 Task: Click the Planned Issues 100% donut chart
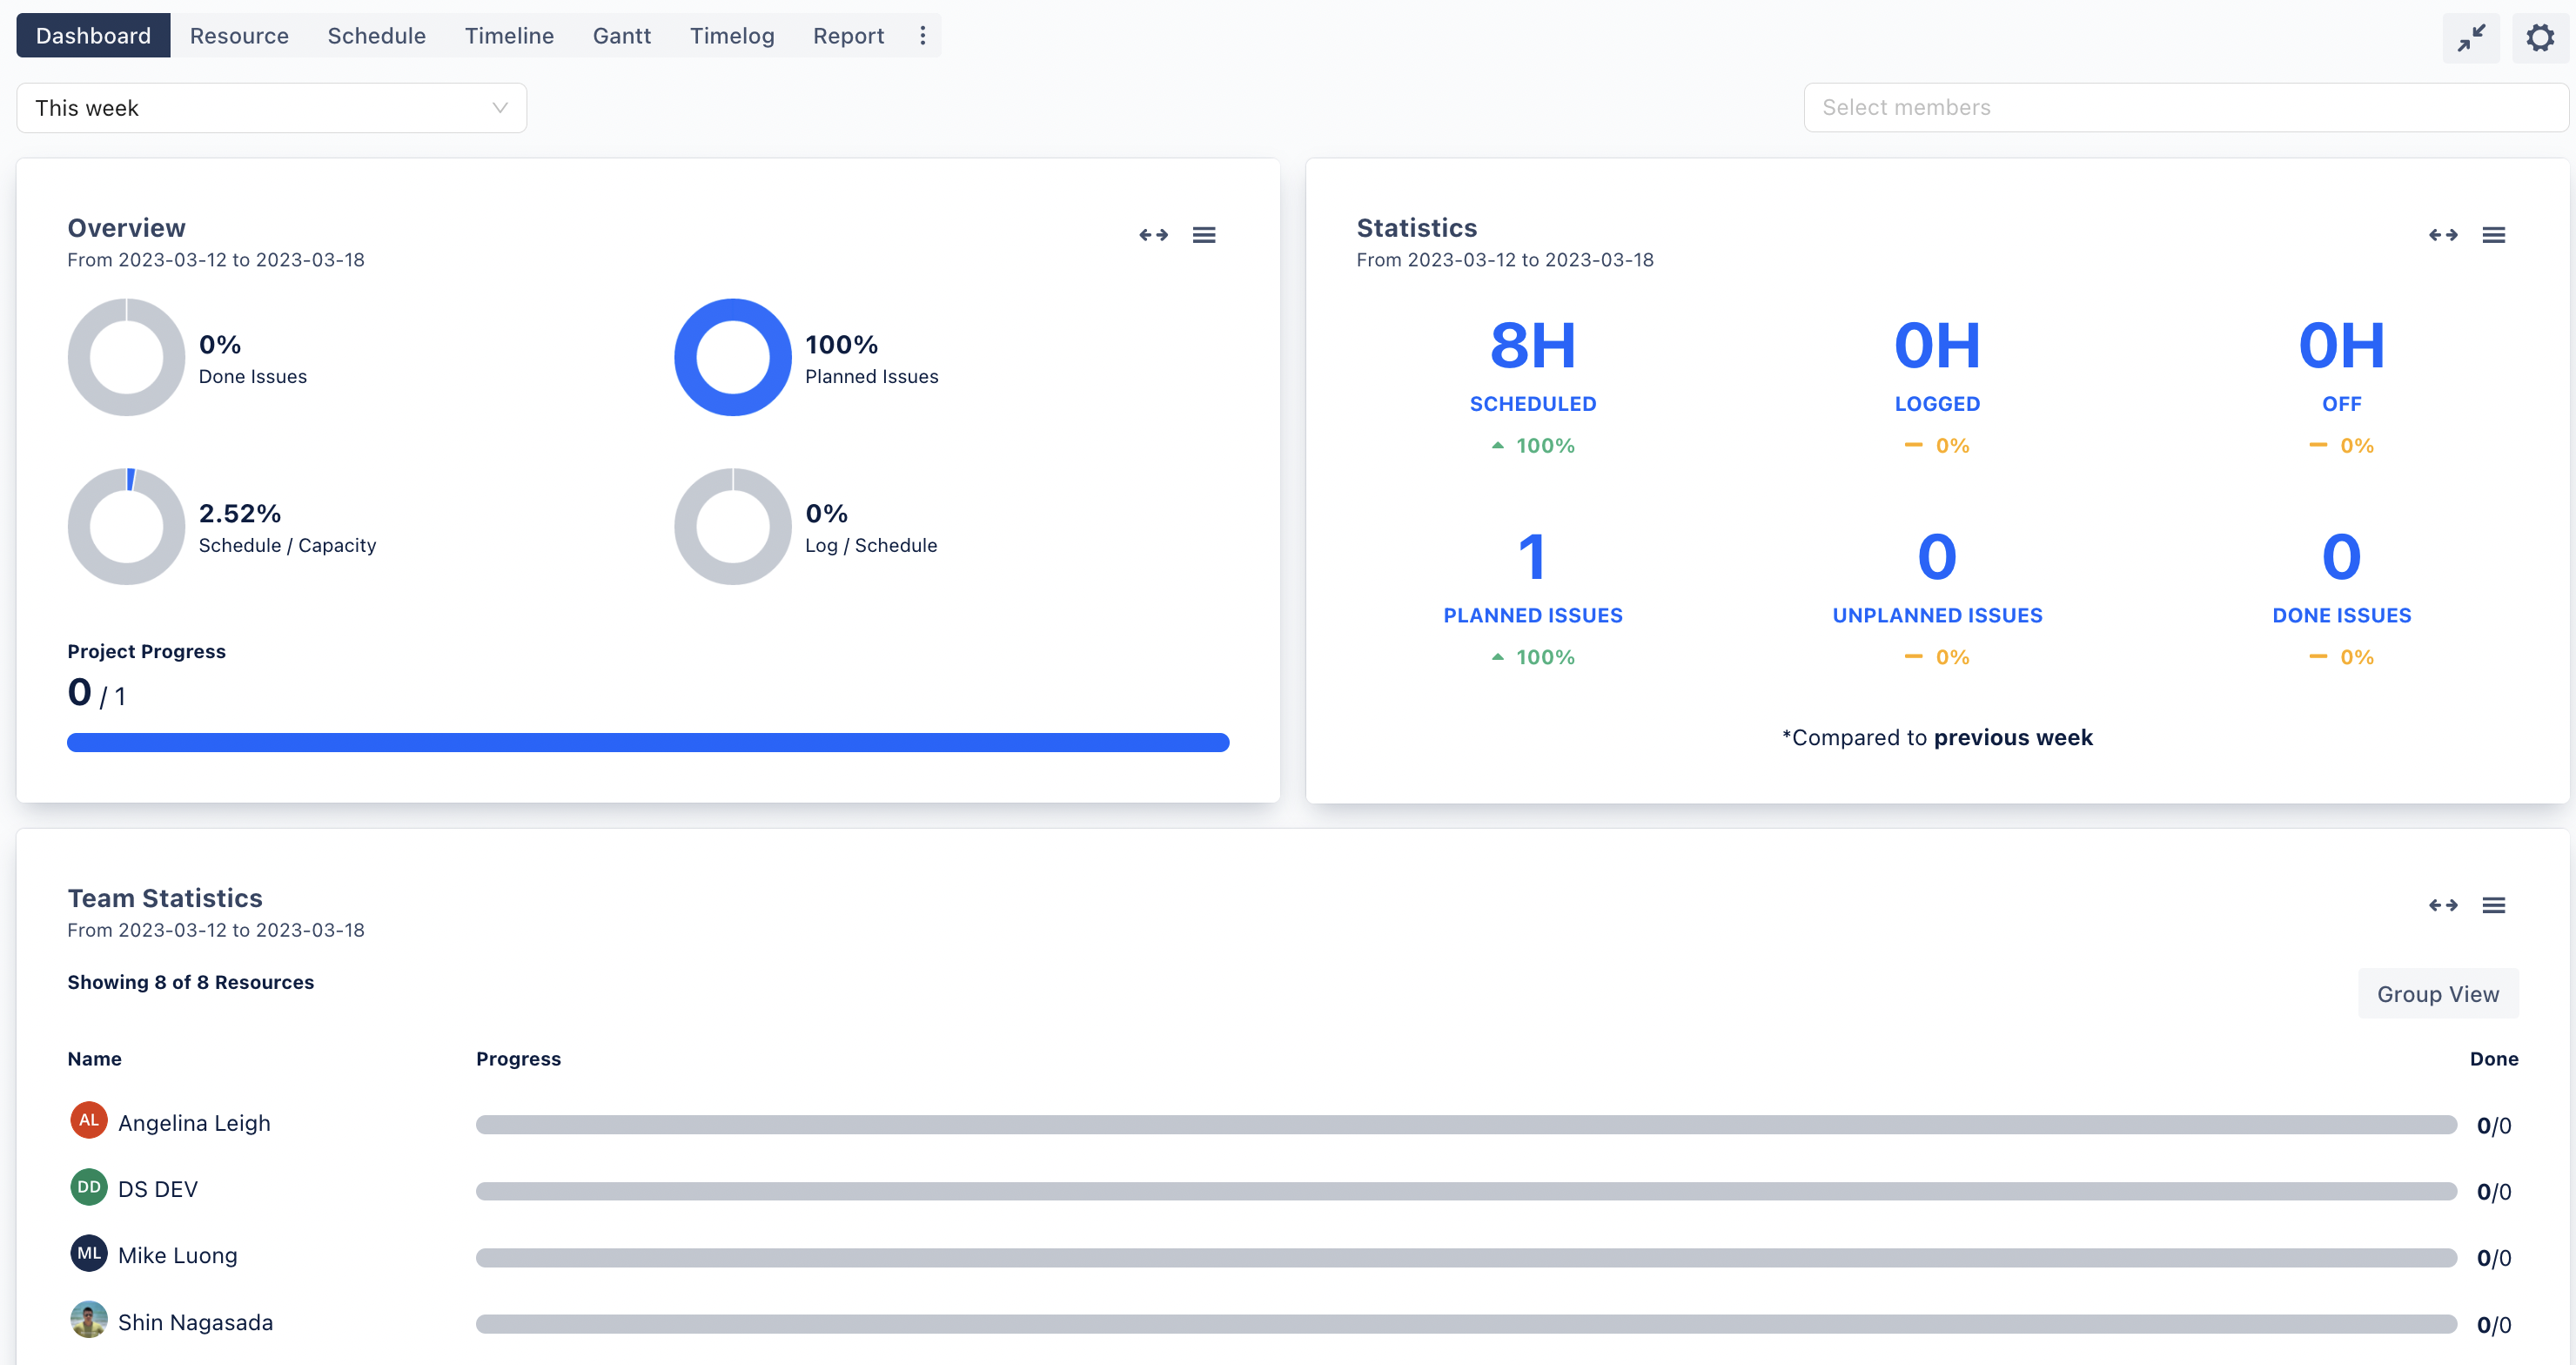point(732,357)
